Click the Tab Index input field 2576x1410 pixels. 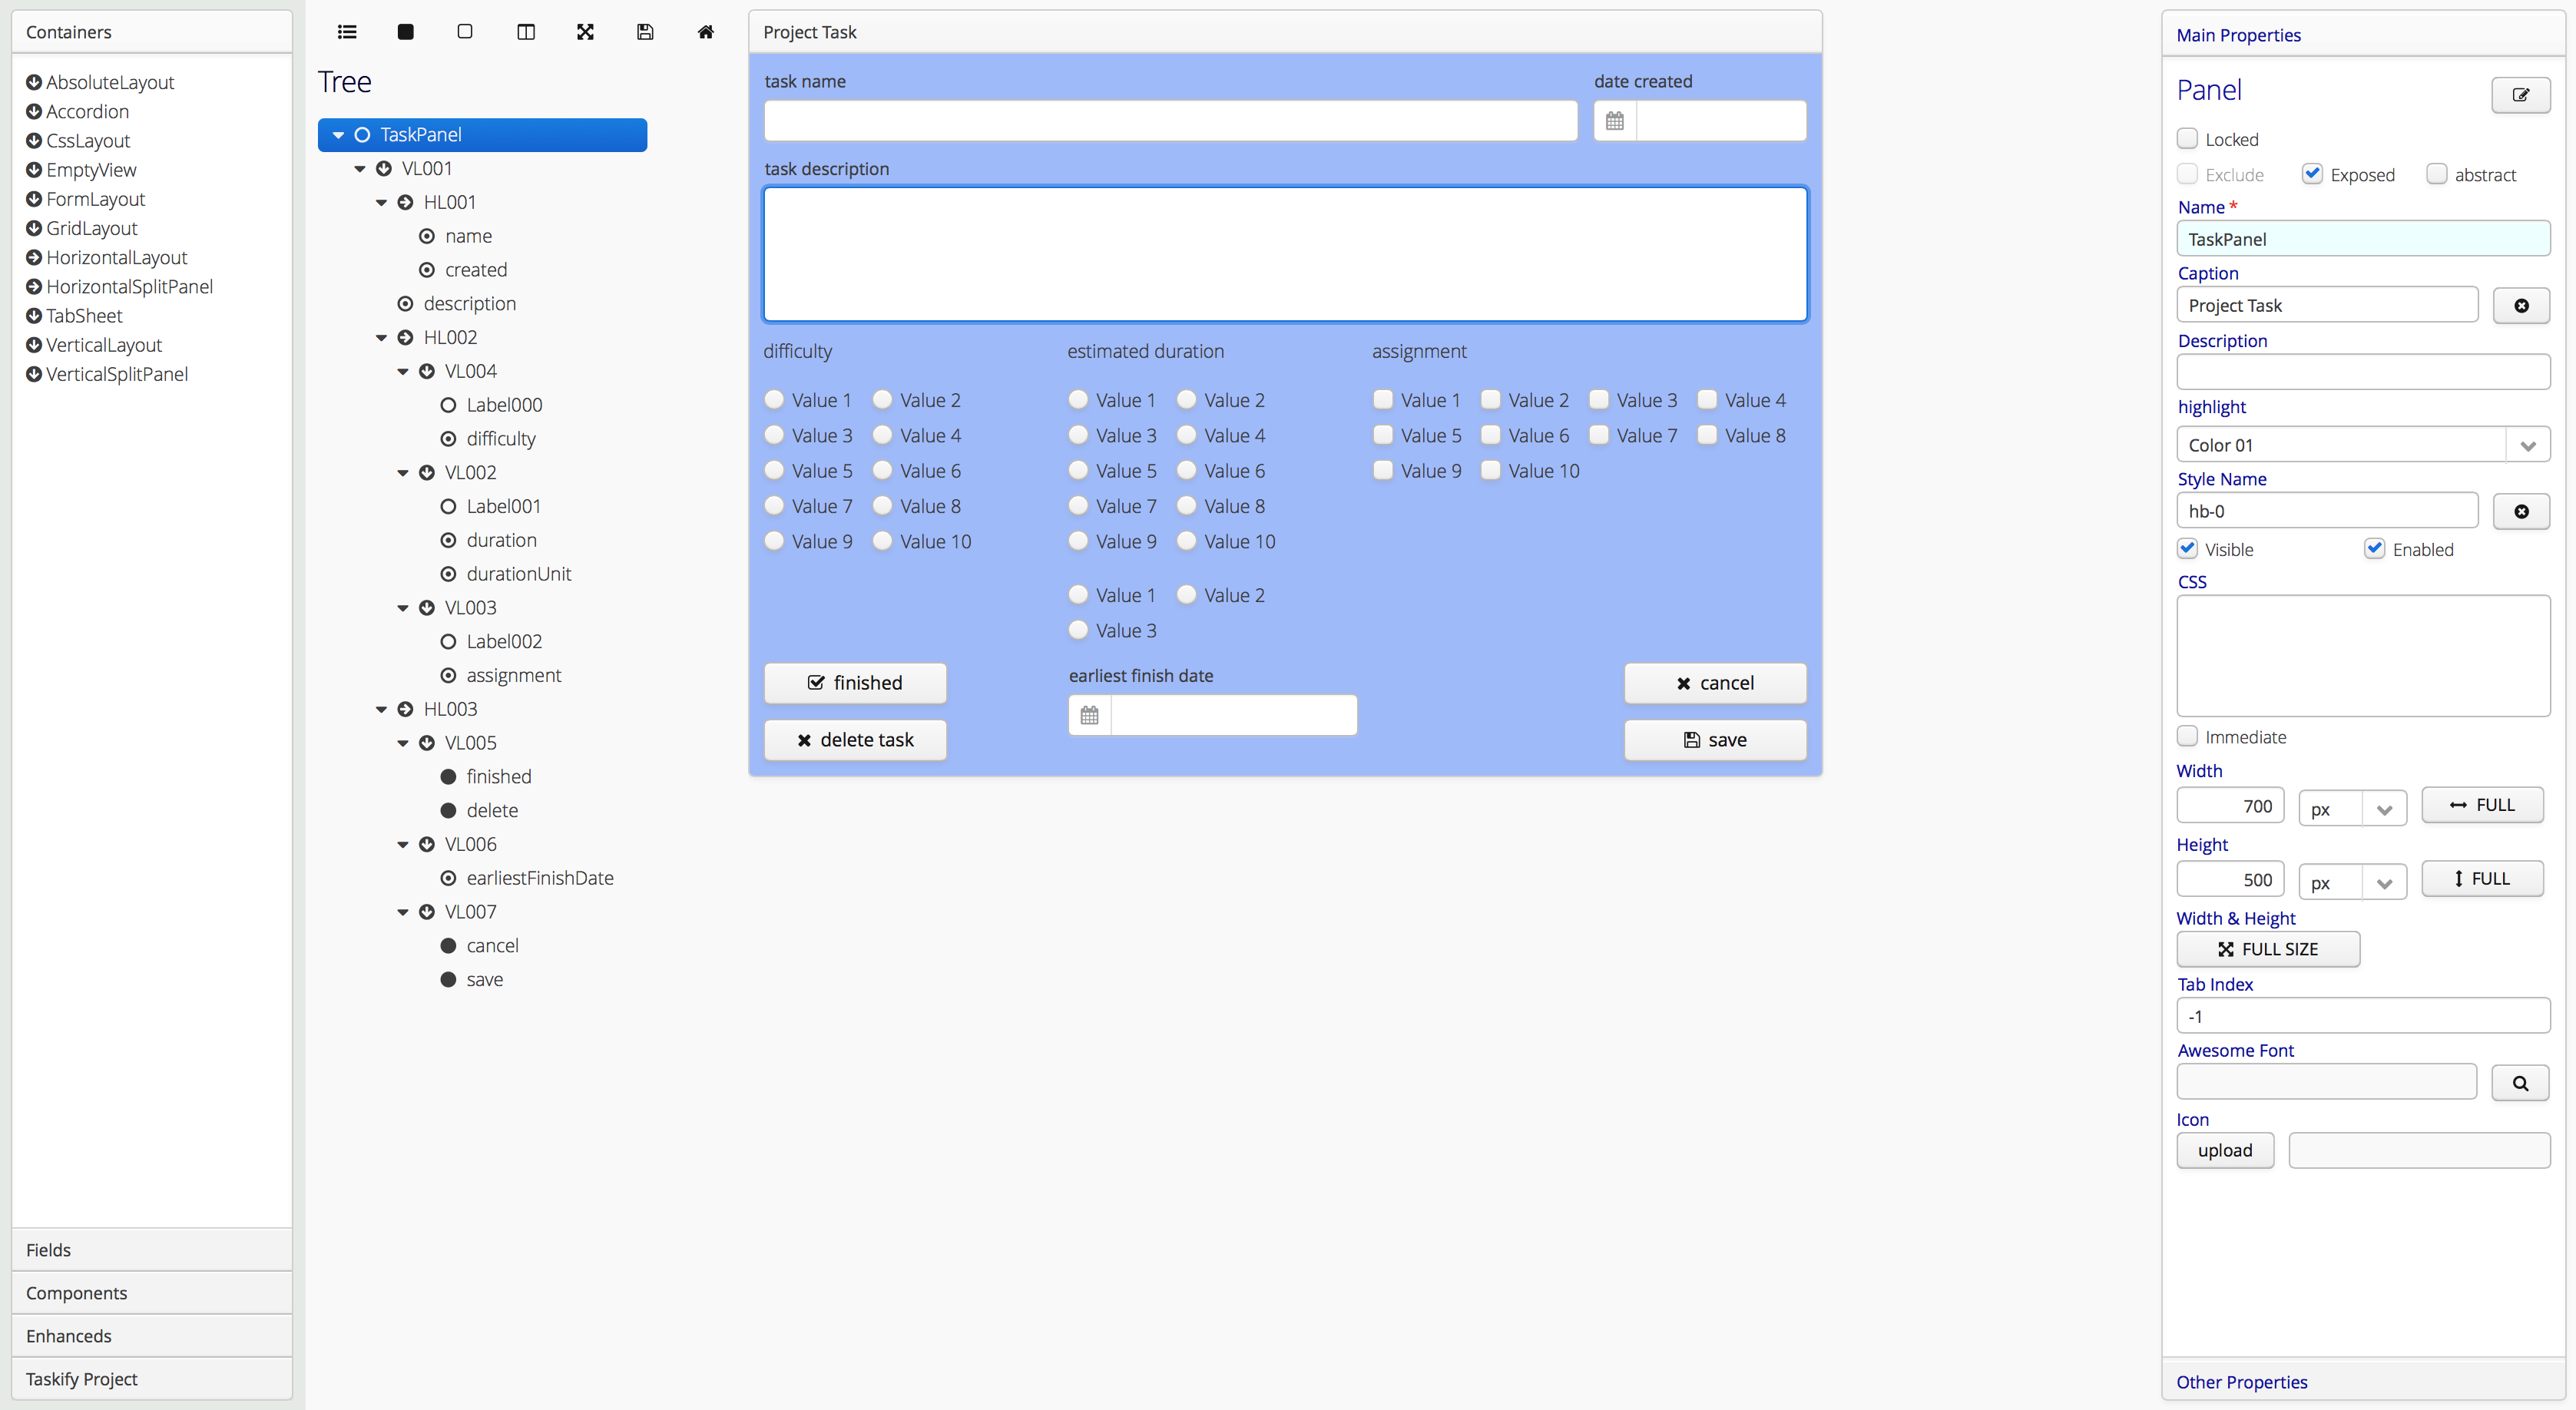pyautogui.click(x=2363, y=1016)
